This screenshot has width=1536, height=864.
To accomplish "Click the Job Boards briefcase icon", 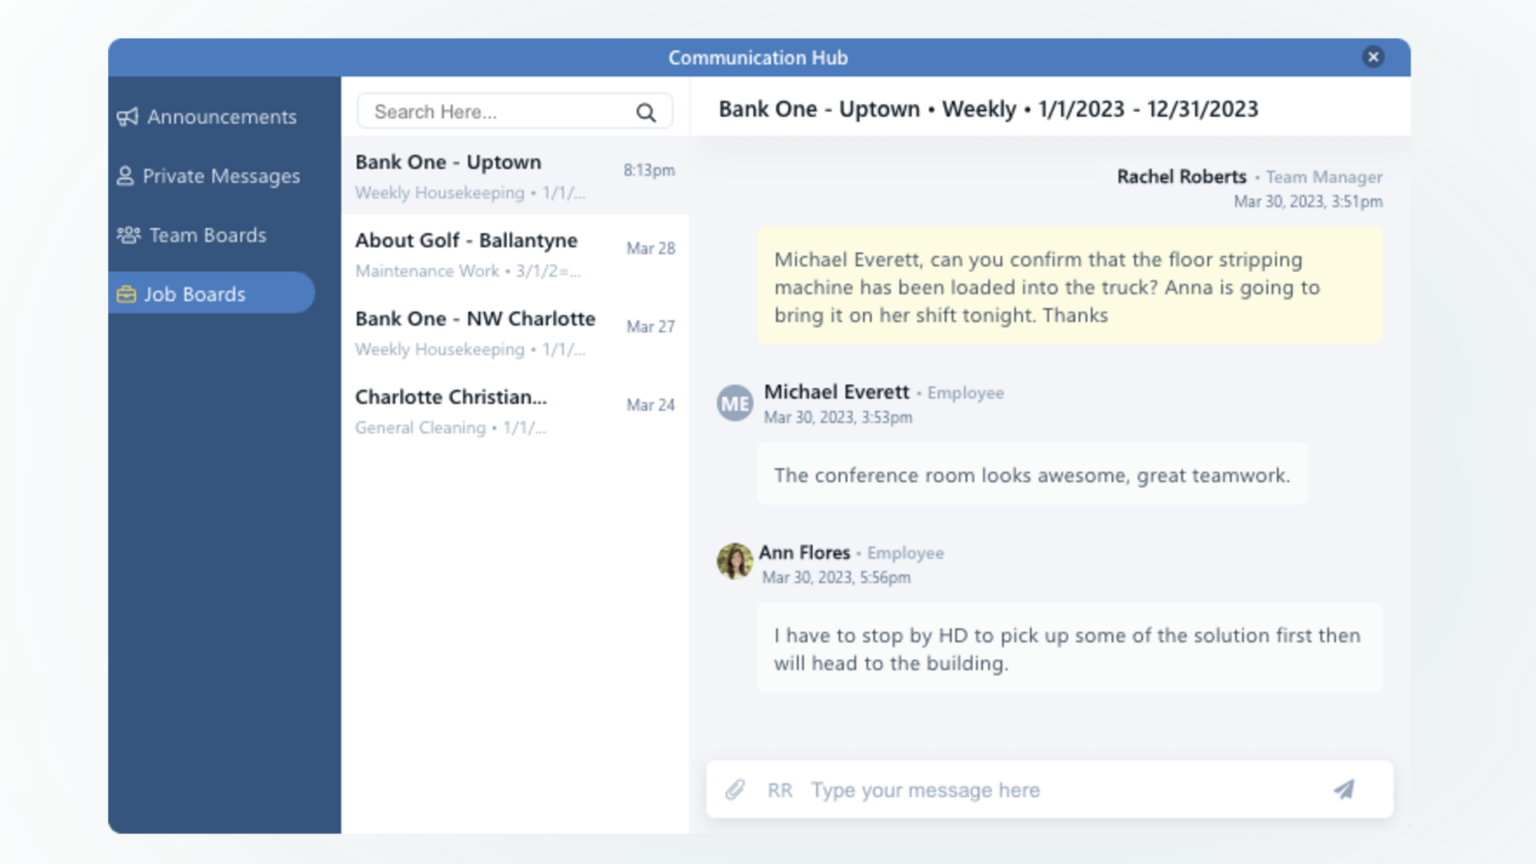I will [x=126, y=294].
